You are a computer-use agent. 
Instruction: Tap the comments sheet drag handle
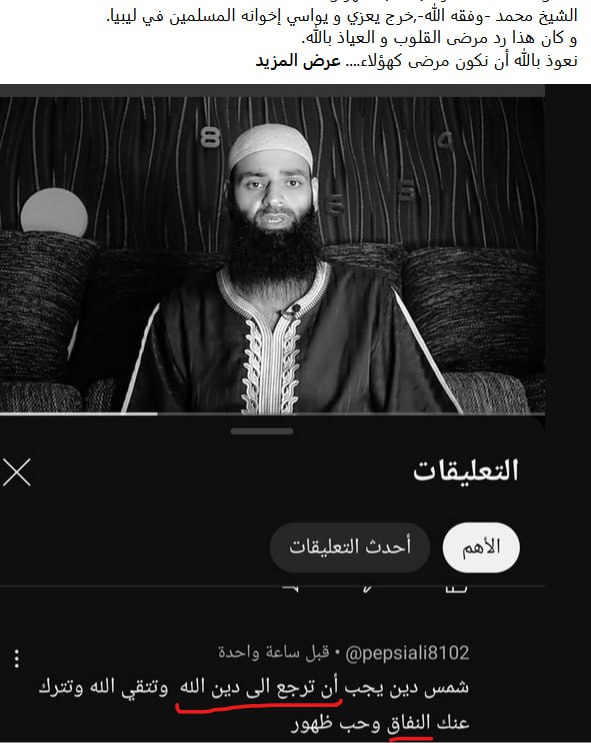click(262, 431)
